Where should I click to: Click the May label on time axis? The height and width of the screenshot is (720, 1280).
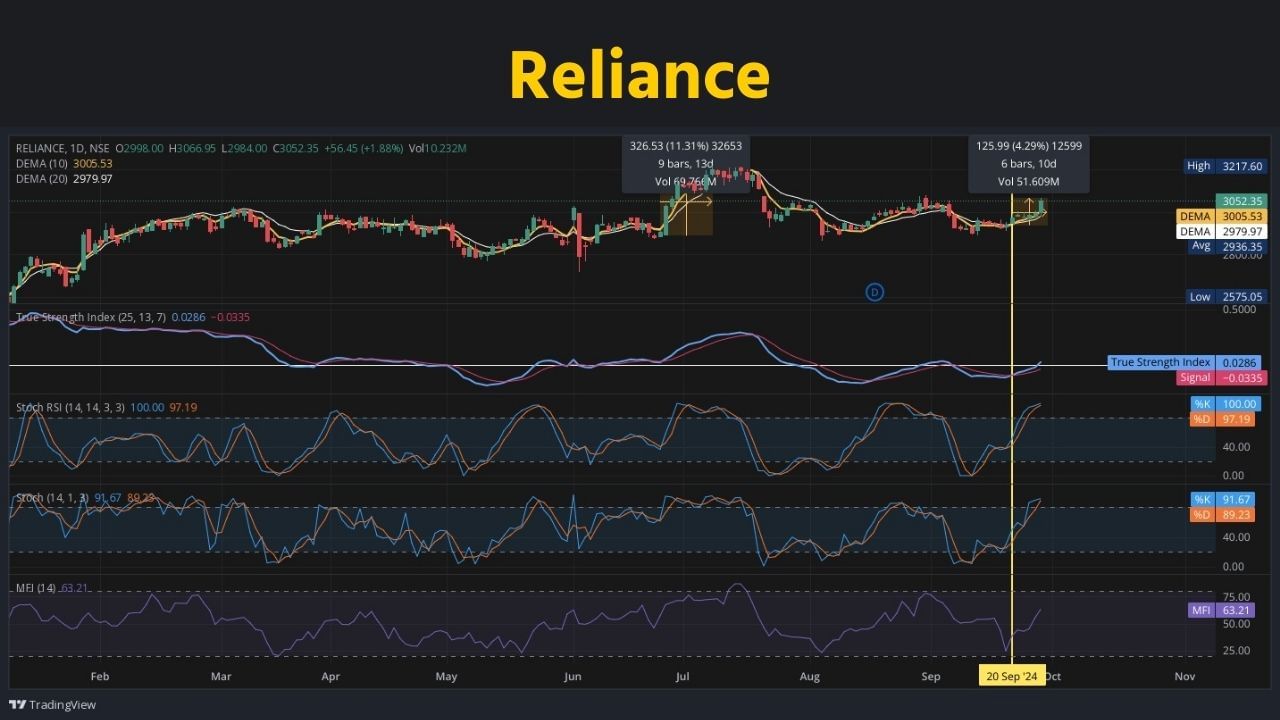pyautogui.click(x=446, y=677)
